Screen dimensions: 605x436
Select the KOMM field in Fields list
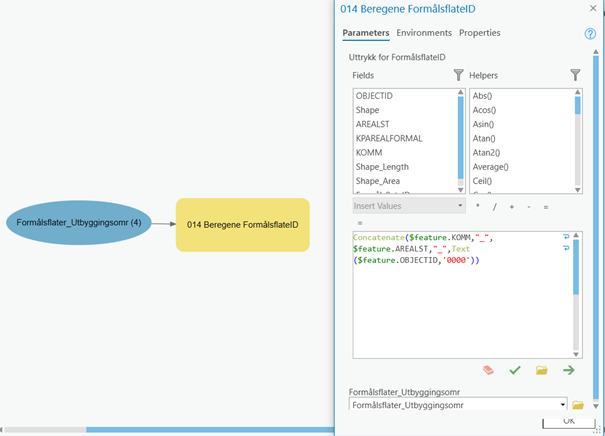click(368, 153)
